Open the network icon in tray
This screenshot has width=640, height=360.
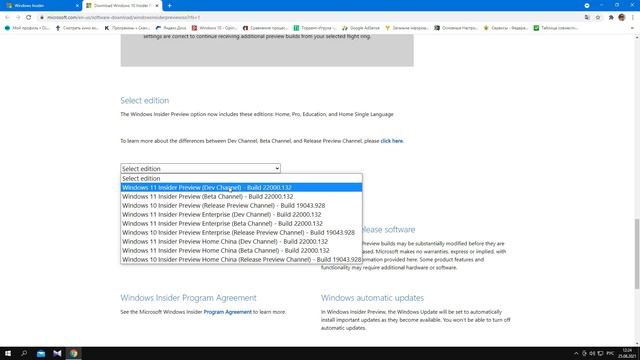click(x=600, y=353)
